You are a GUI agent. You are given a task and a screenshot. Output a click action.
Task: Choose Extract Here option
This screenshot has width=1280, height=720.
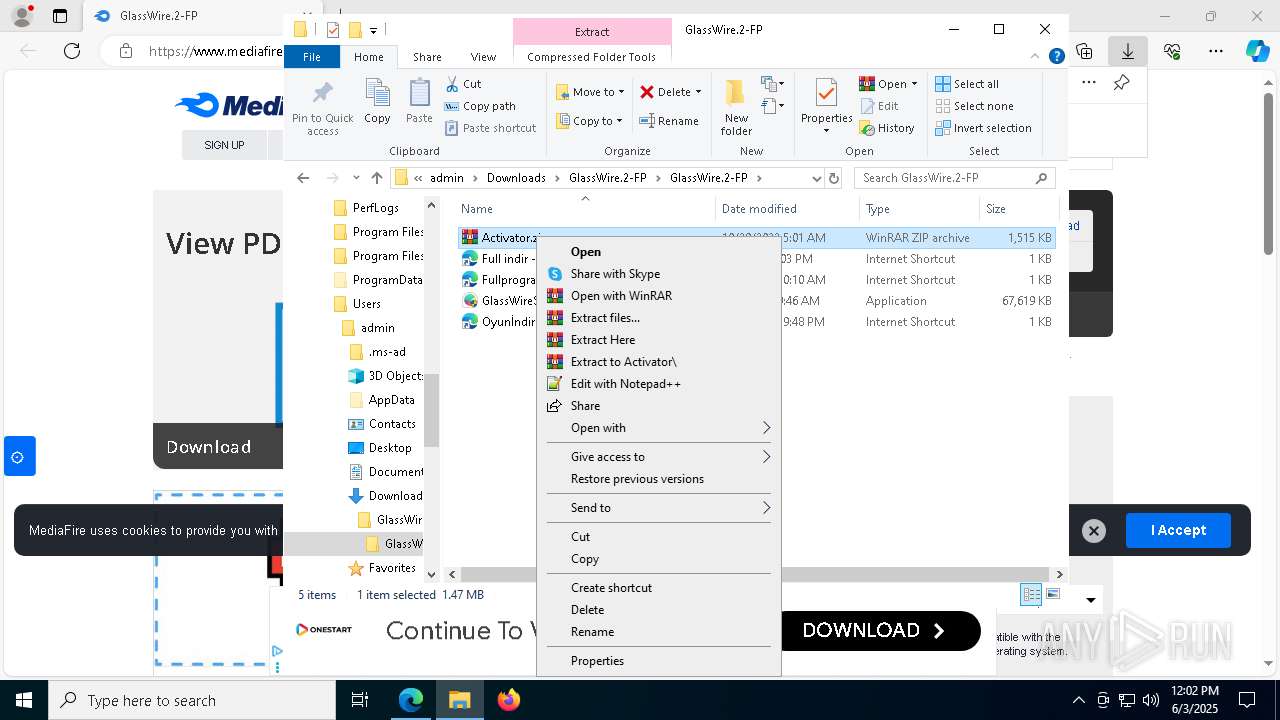tap(659, 340)
